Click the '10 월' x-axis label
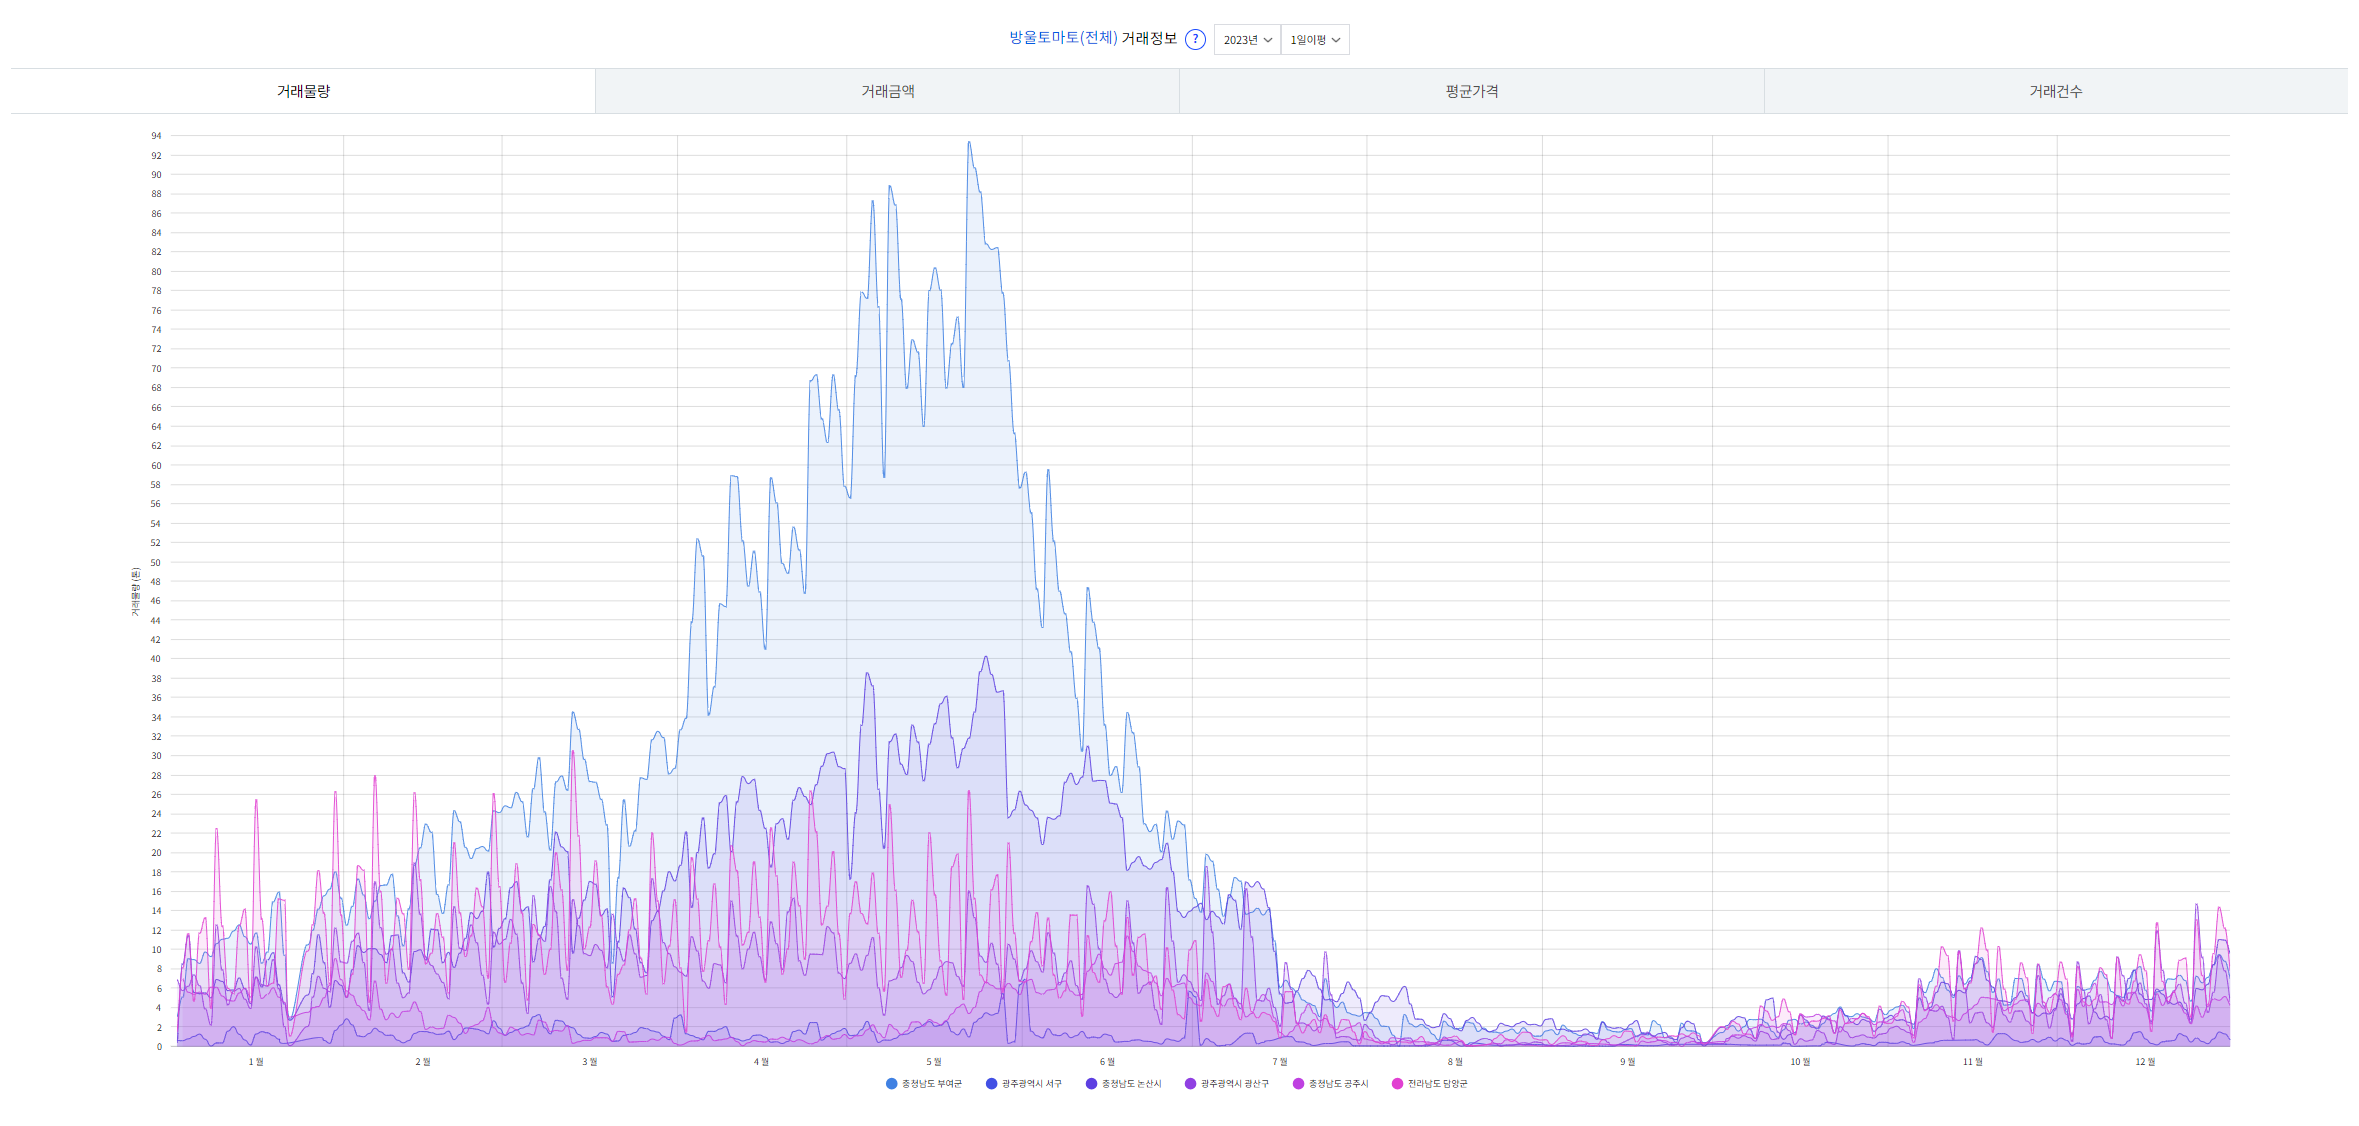Screen dimensions: 2359x1126 point(1800,1062)
